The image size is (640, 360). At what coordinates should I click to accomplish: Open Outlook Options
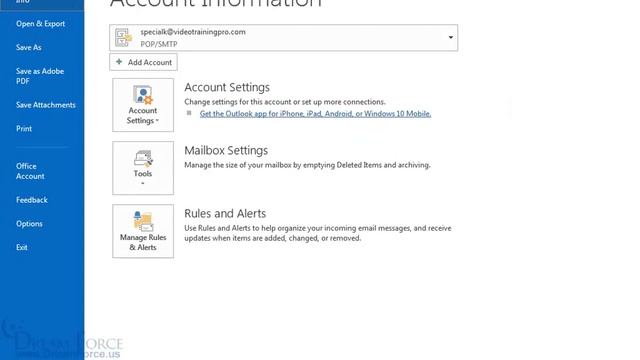(x=29, y=224)
